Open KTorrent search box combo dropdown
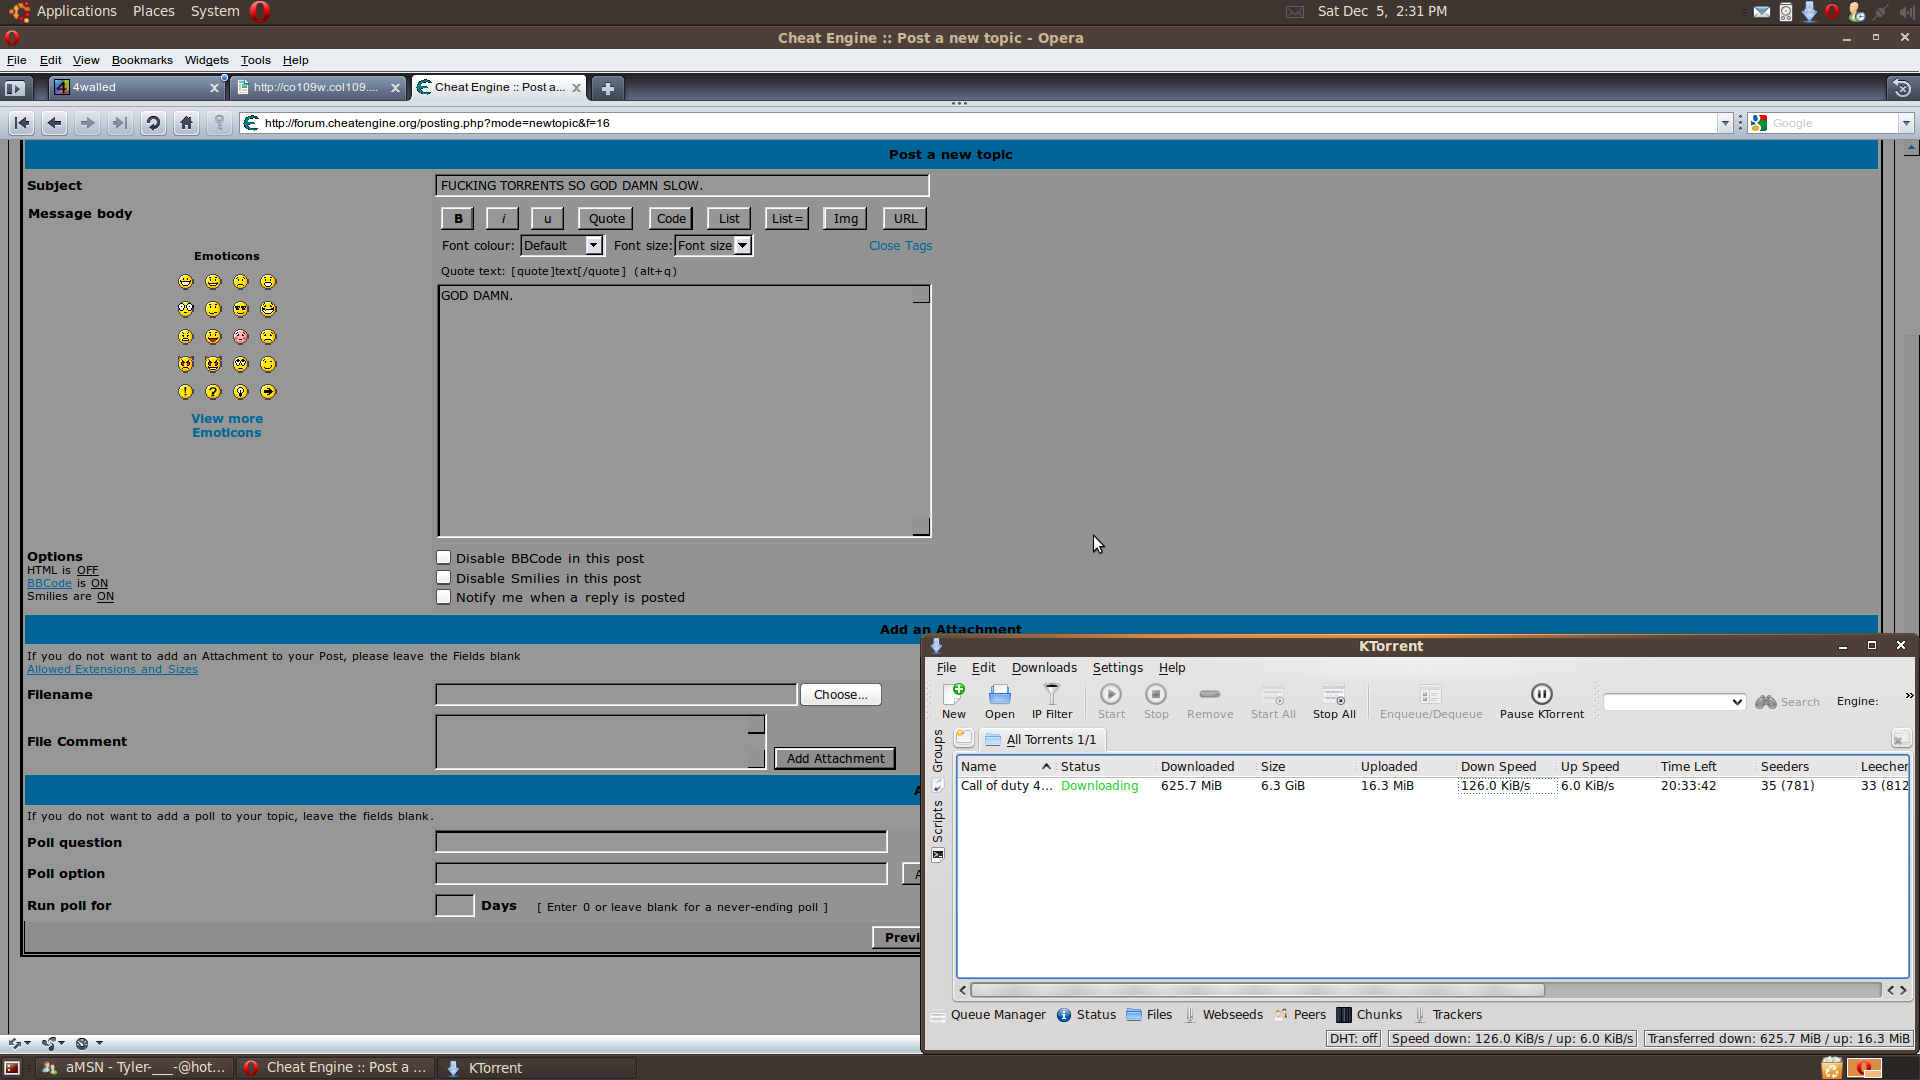 [x=1737, y=702]
